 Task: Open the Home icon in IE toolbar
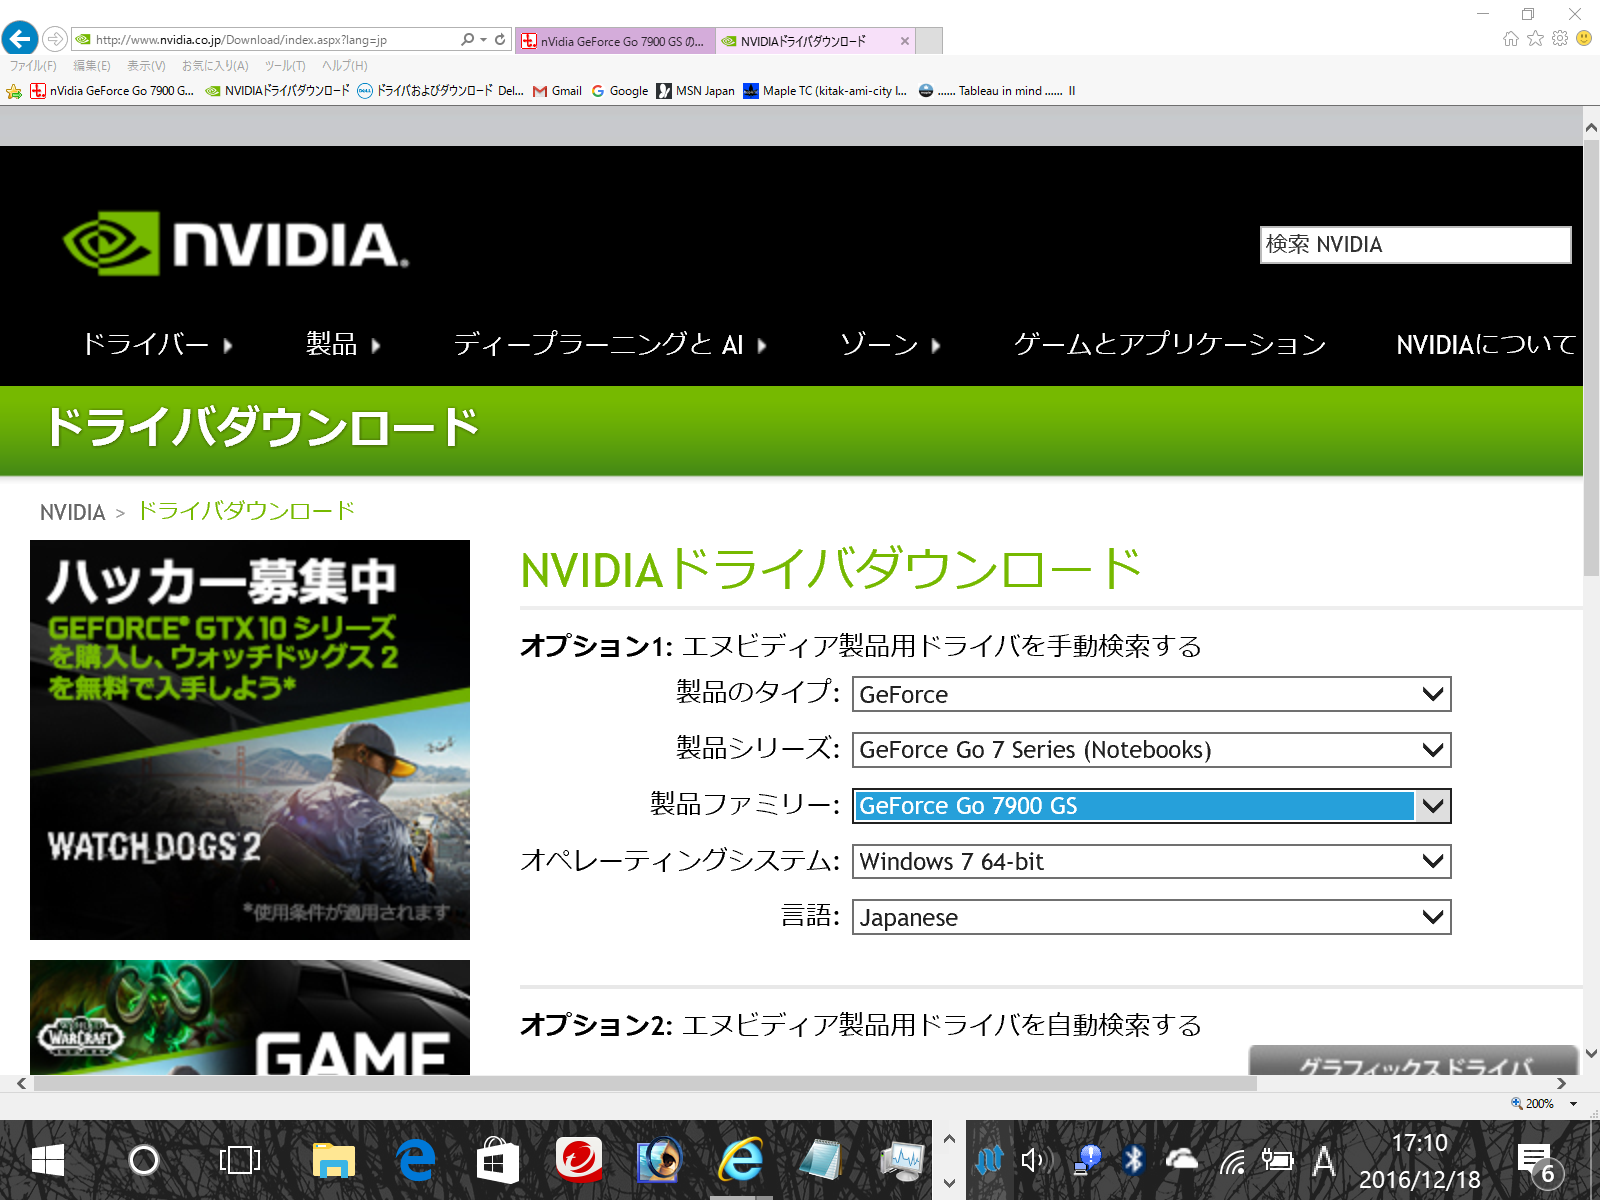point(1510,38)
